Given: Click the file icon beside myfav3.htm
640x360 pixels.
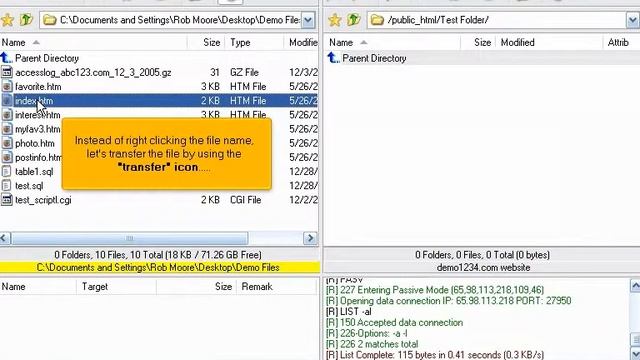Looking at the screenshot, I should [x=7, y=129].
